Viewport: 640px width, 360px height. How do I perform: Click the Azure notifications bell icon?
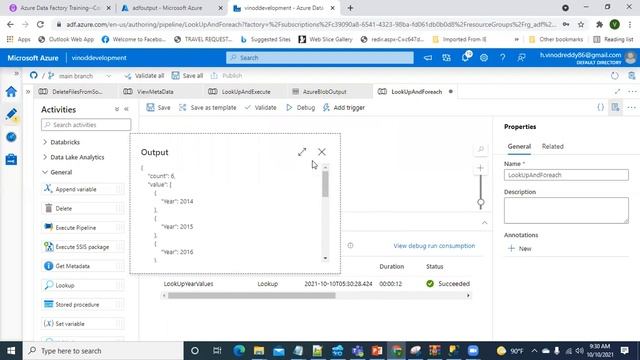(465, 58)
